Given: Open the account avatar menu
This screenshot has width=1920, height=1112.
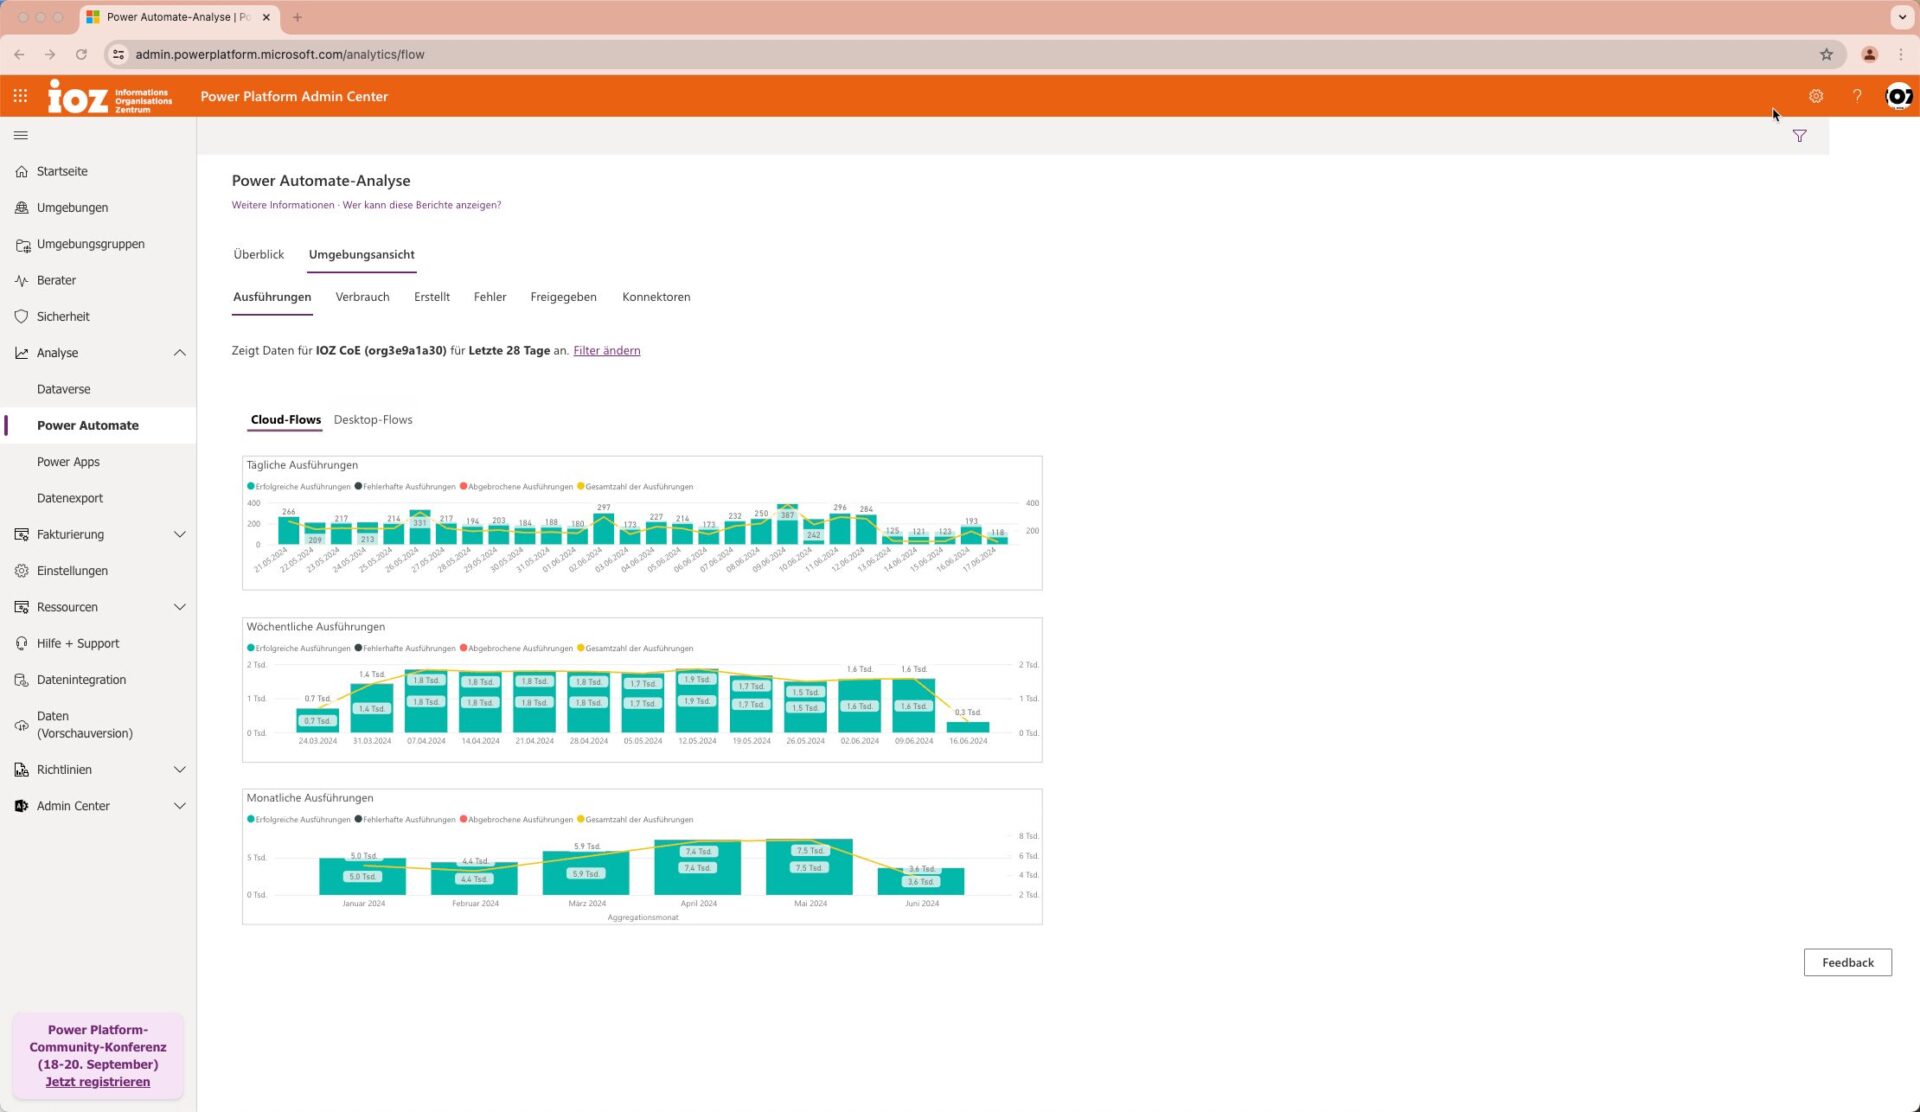Looking at the screenshot, I should 1898,96.
